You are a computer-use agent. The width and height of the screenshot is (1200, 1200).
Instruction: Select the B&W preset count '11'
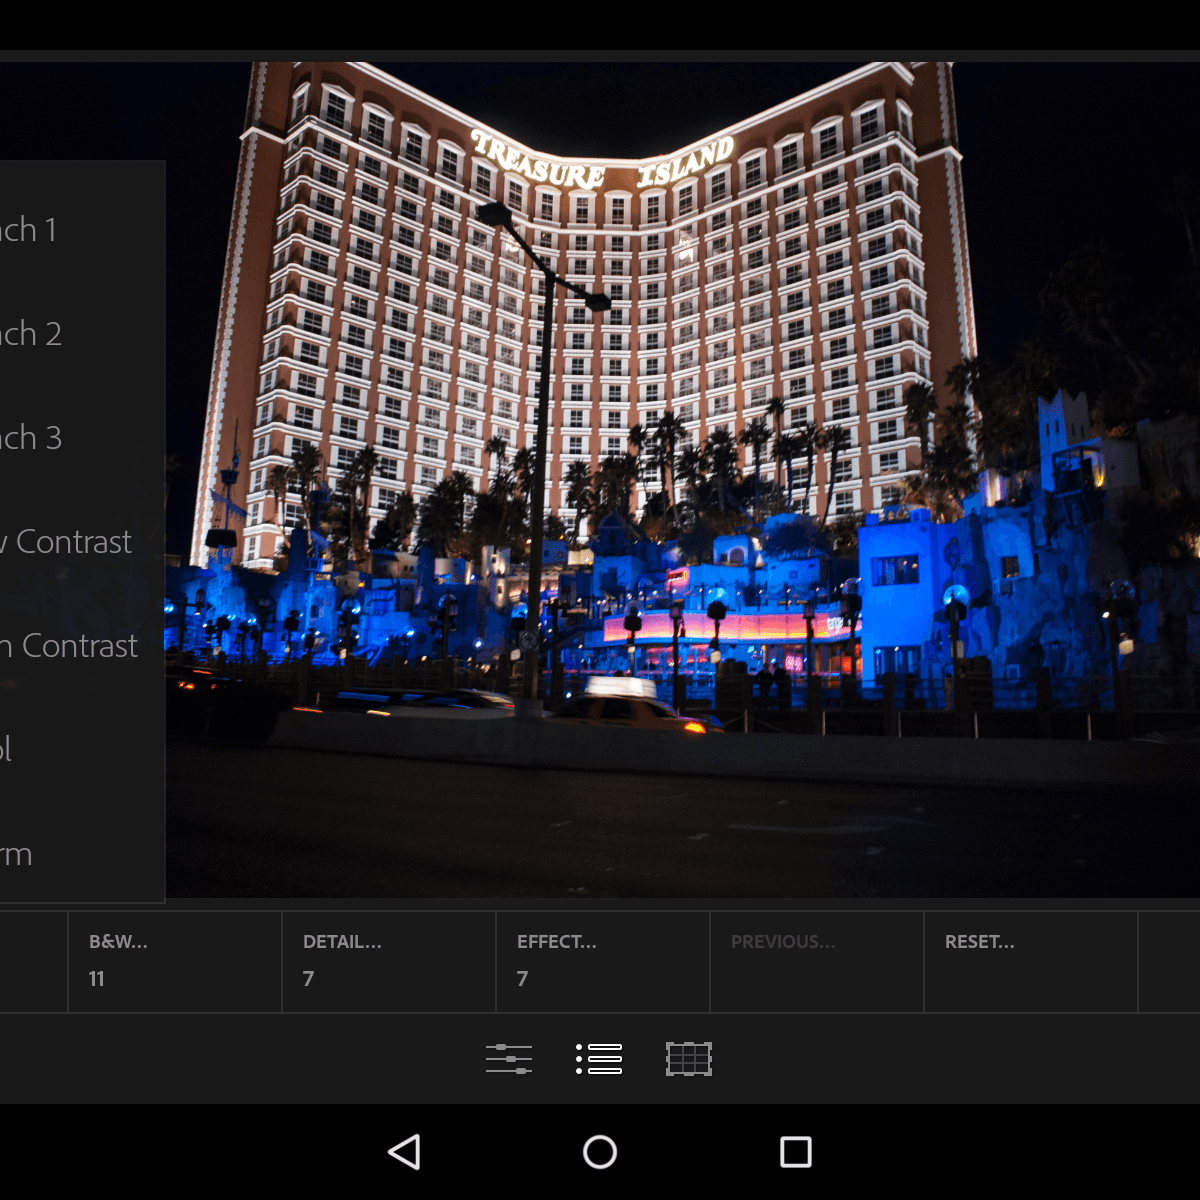coord(97,979)
